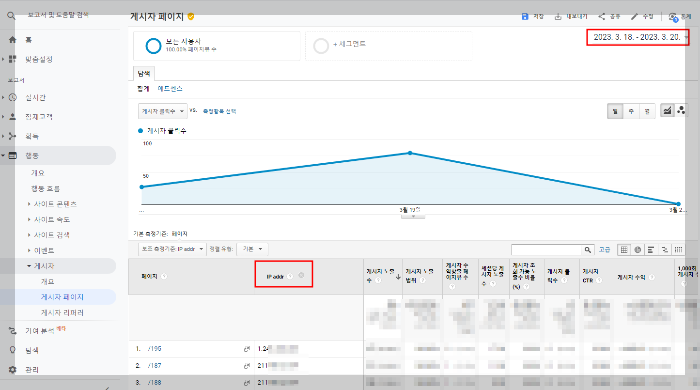Click Select a metric (측정항목 선택) link

220,111
